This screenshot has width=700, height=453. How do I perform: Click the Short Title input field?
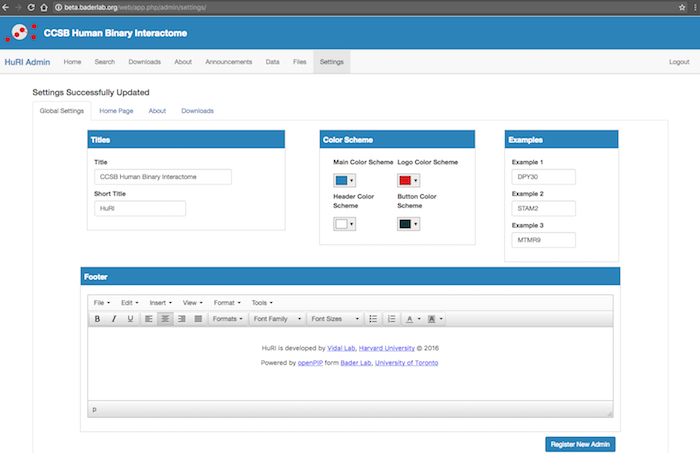[x=140, y=209]
